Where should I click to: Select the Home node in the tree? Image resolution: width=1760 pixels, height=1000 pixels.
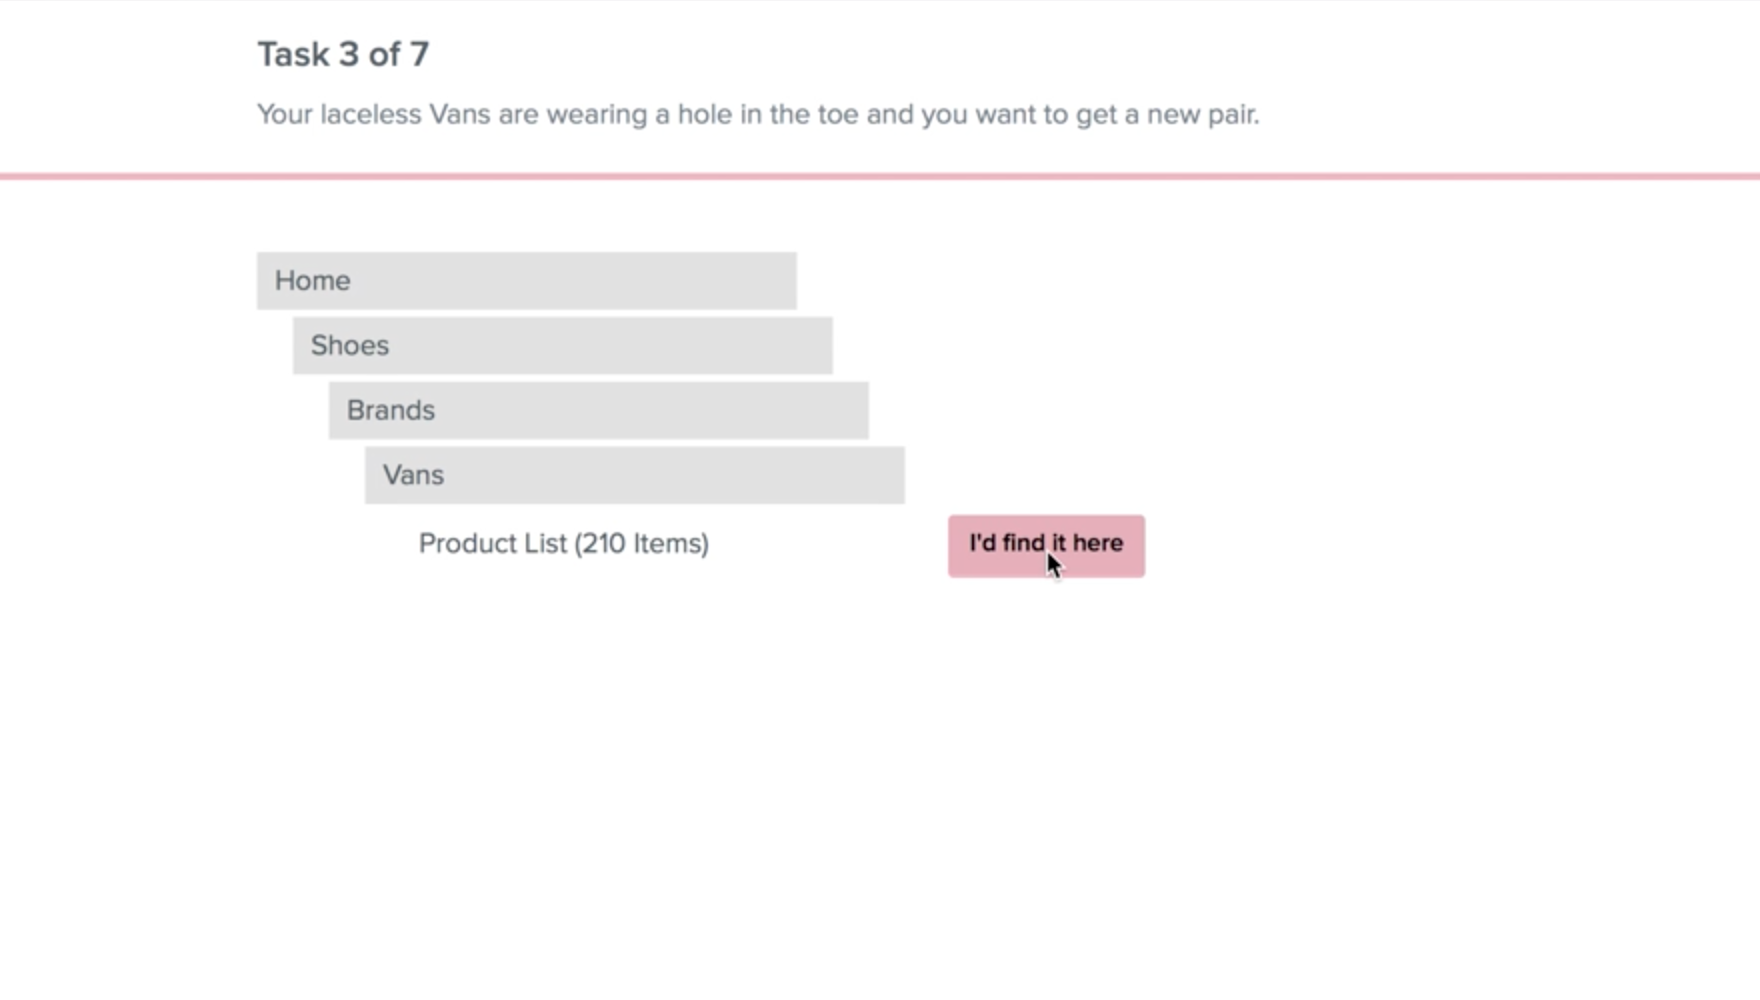point(526,281)
